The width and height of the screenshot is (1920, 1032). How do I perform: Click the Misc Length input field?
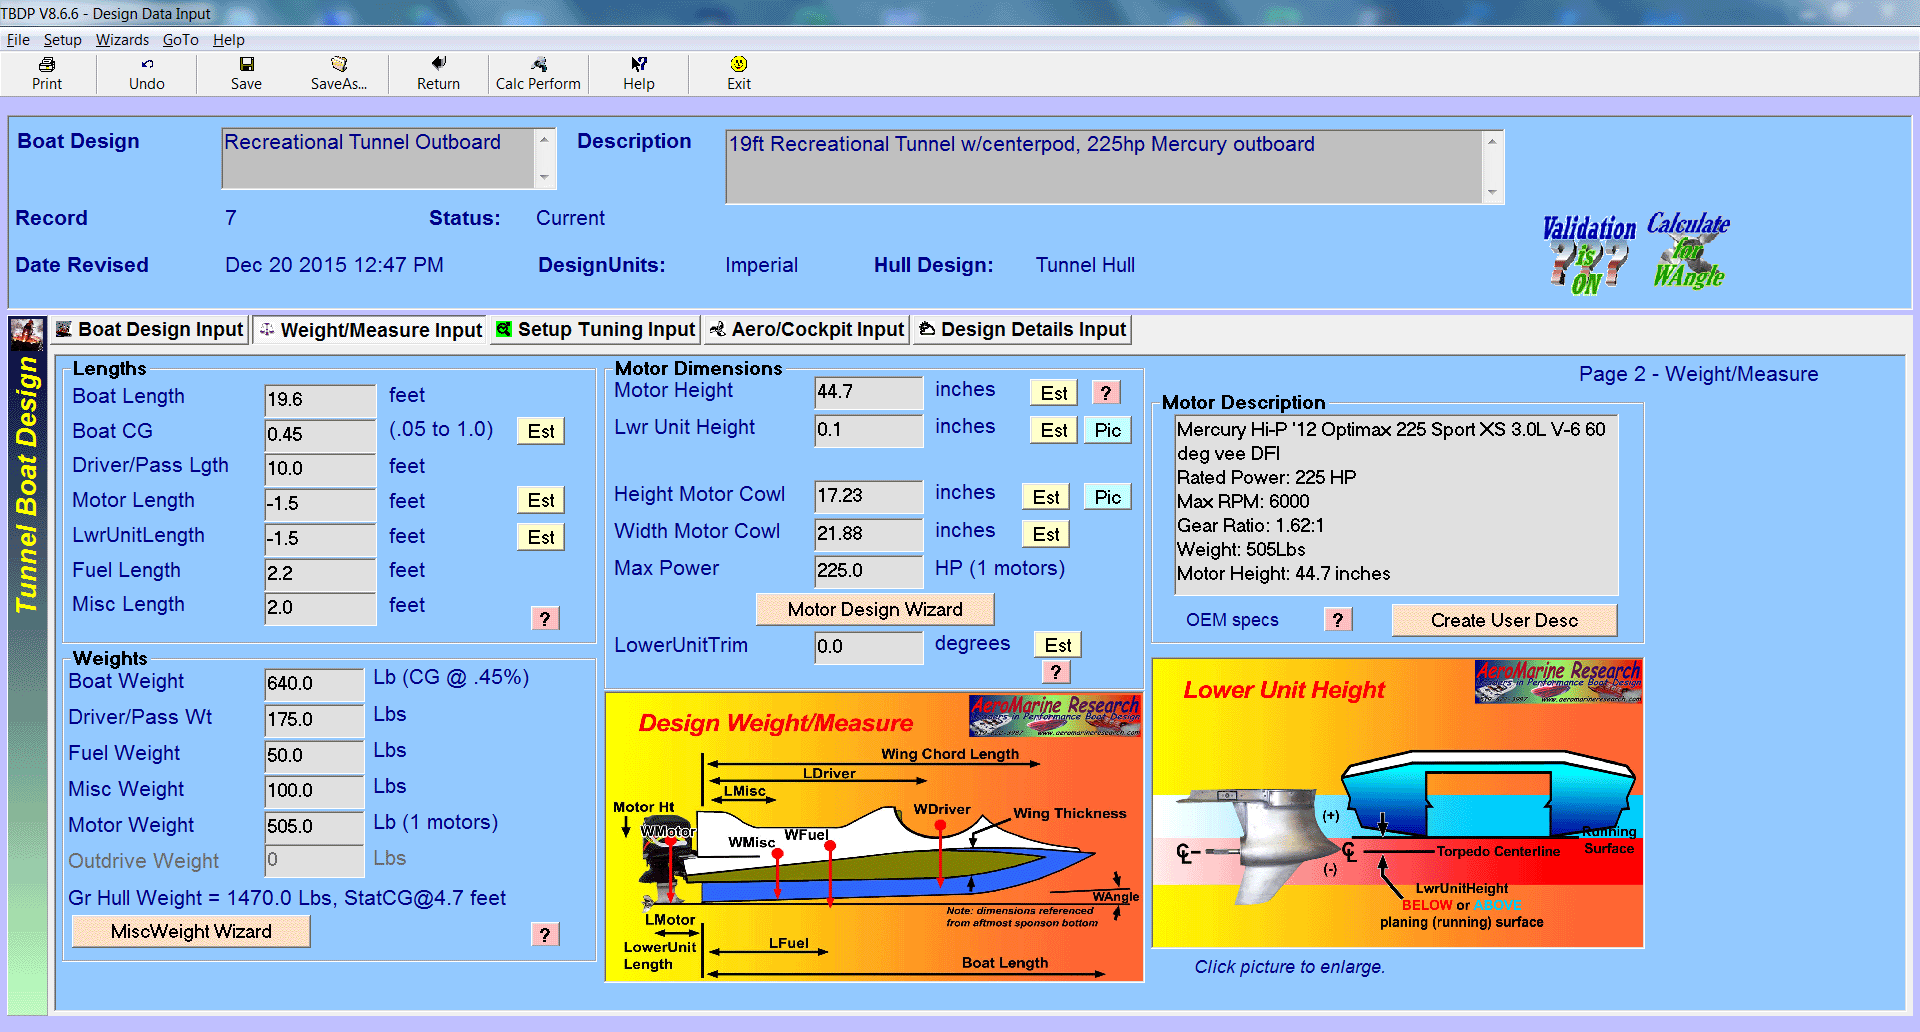(320, 608)
